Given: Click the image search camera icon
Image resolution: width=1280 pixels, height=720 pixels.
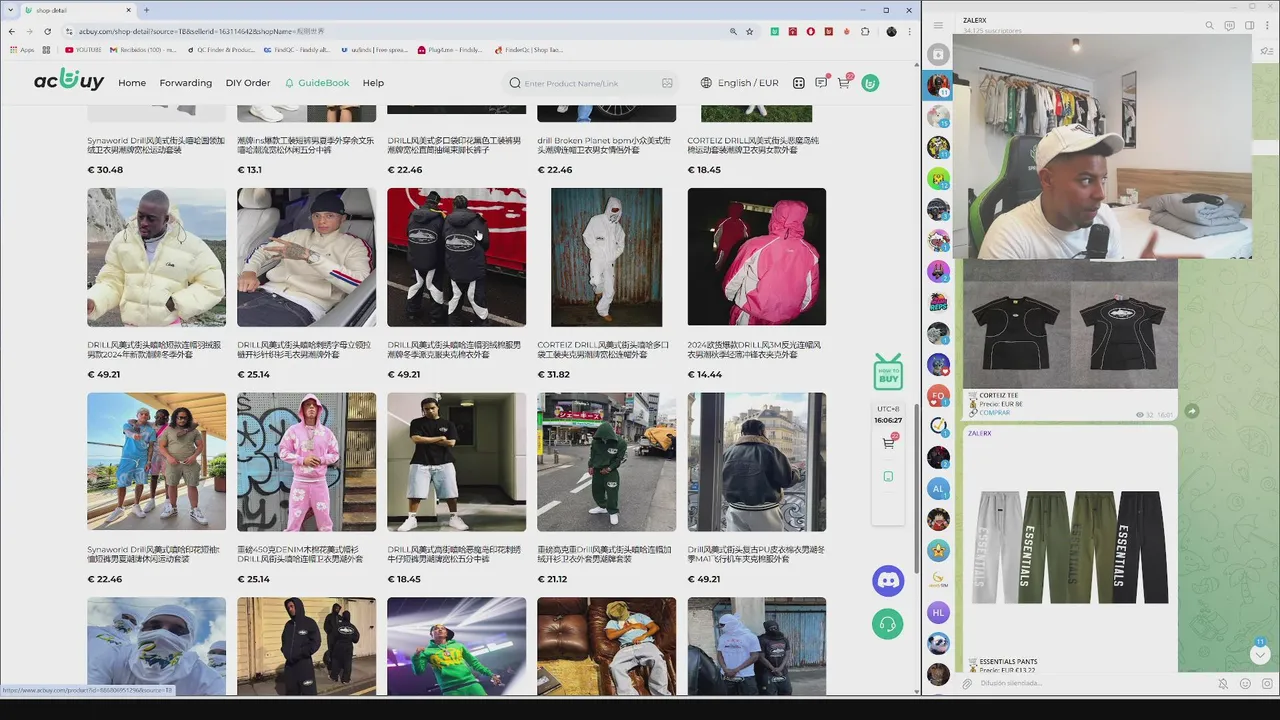Looking at the screenshot, I should pos(667,83).
